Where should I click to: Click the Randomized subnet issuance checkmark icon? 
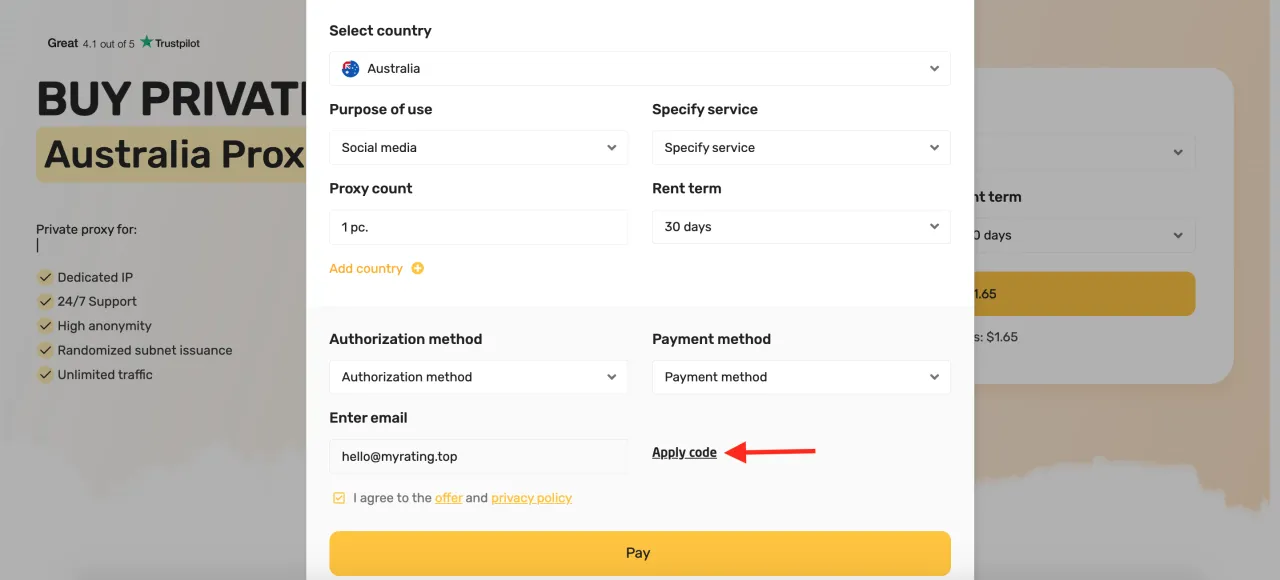[x=45, y=350]
